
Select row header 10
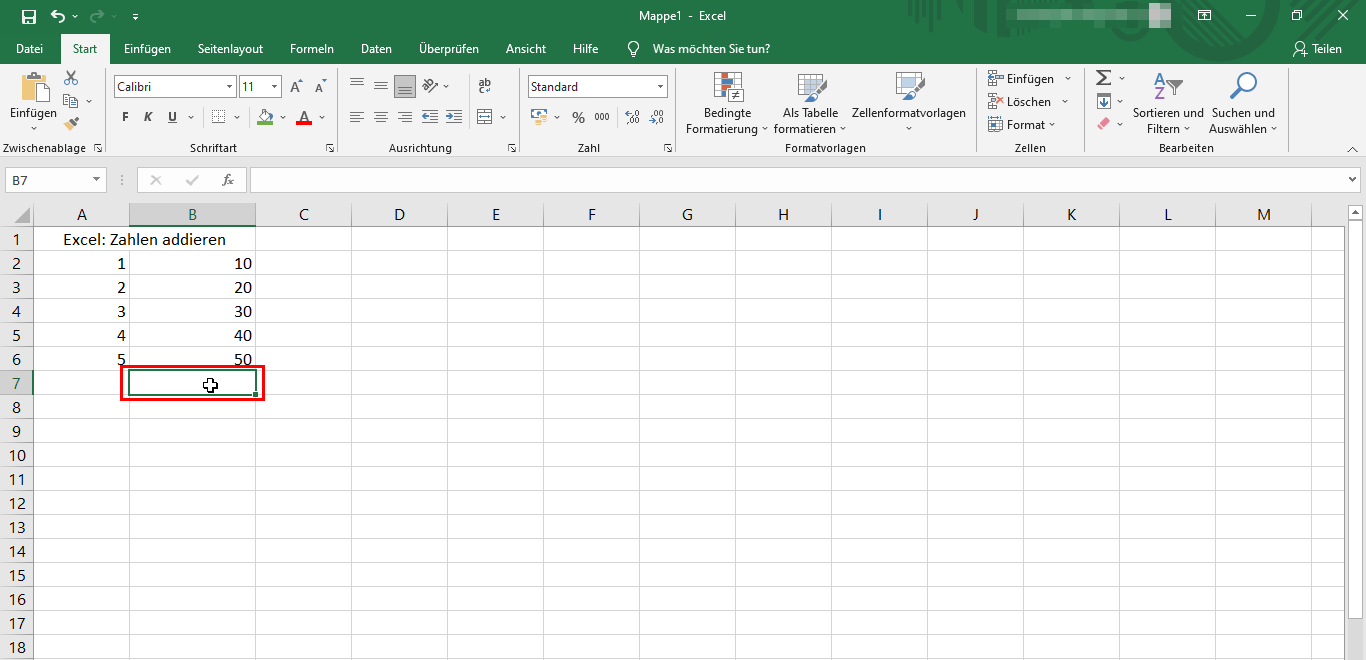[16, 455]
